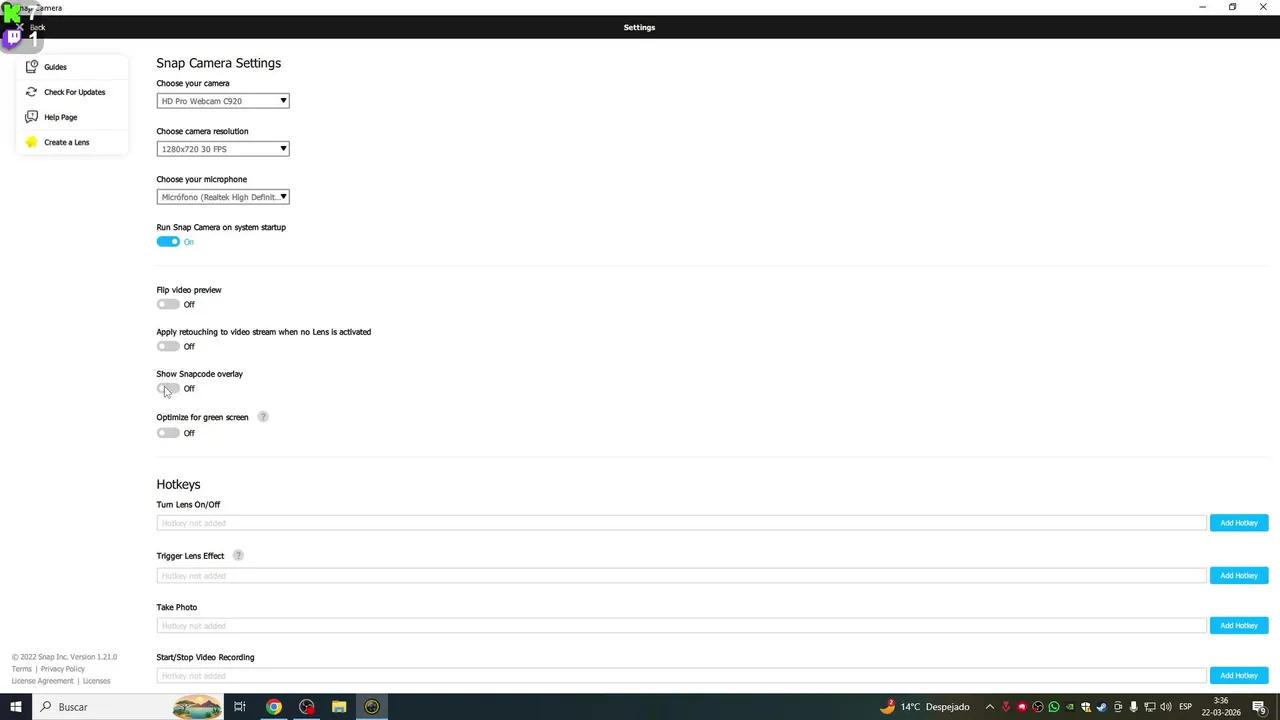The image size is (1280, 720).
Task: Disable Run Snap Camera on startup
Action: (x=168, y=242)
